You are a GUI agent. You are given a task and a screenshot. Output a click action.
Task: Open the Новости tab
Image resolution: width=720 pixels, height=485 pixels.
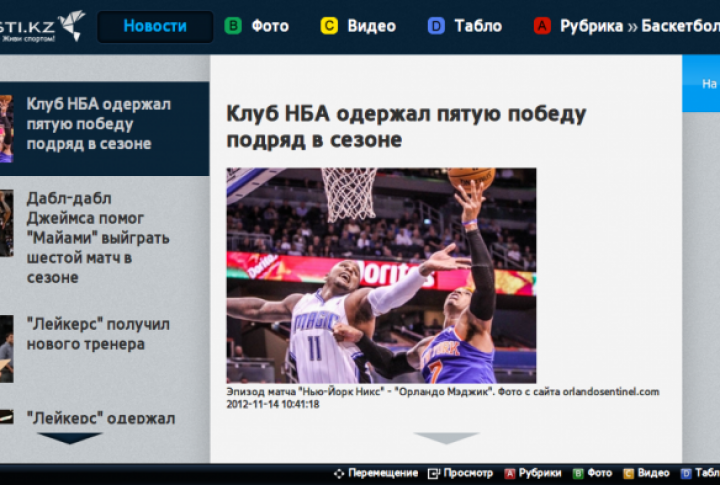click(x=155, y=27)
